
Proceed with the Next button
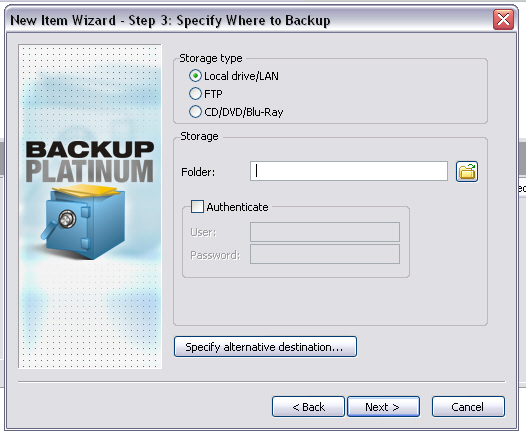point(383,407)
